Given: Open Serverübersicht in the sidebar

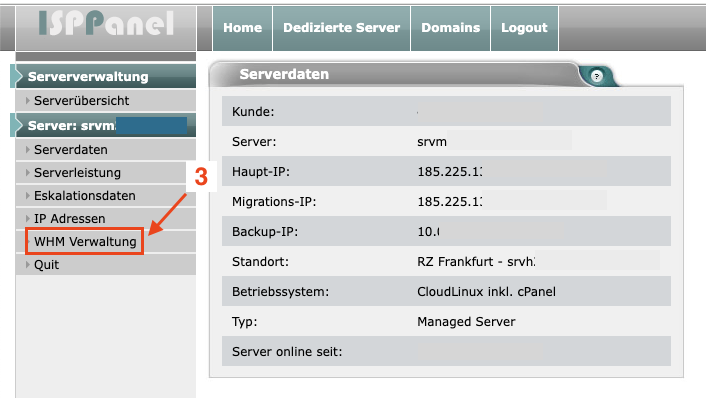Looking at the screenshot, I should (81, 100).
